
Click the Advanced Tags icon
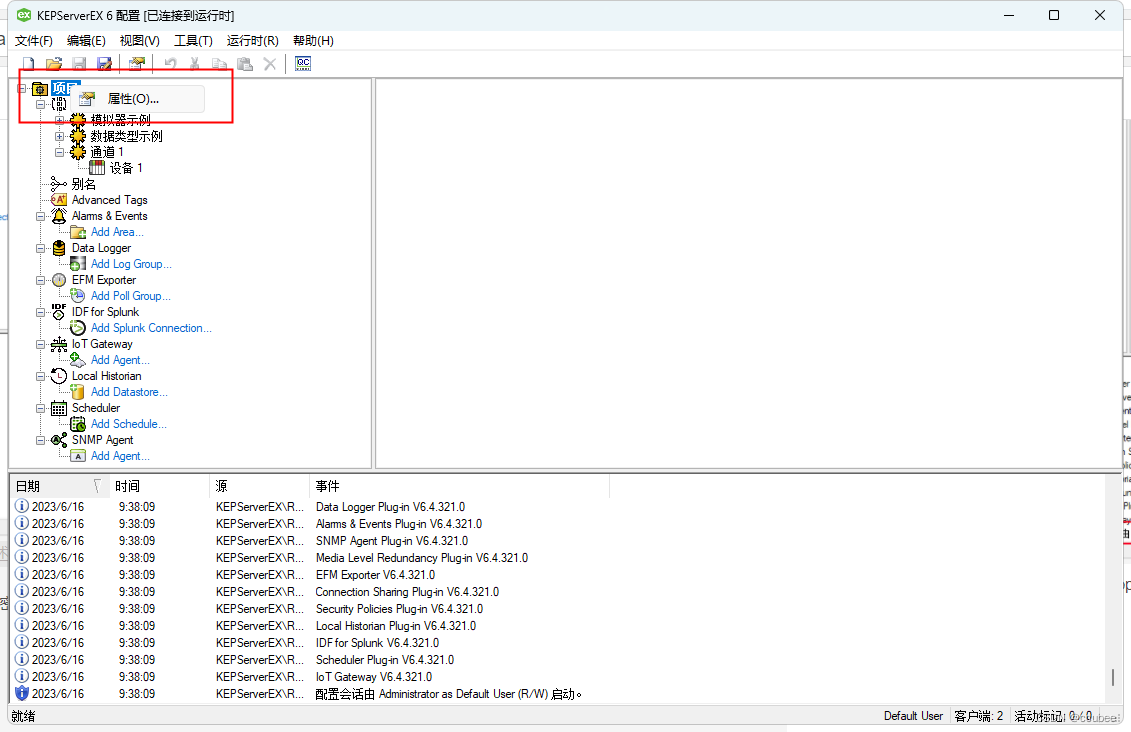(58, 200)
